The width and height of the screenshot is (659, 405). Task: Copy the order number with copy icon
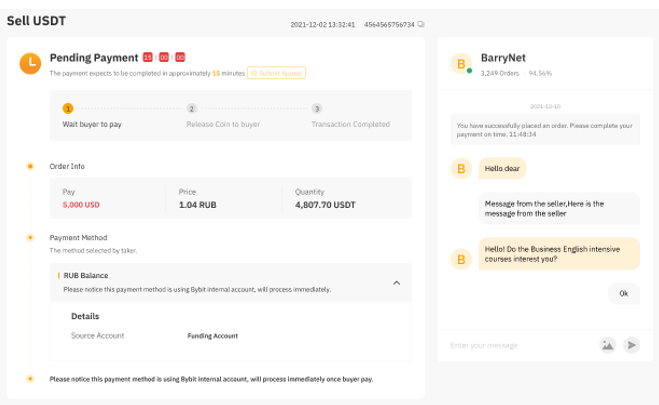click(x=421, y=23)
